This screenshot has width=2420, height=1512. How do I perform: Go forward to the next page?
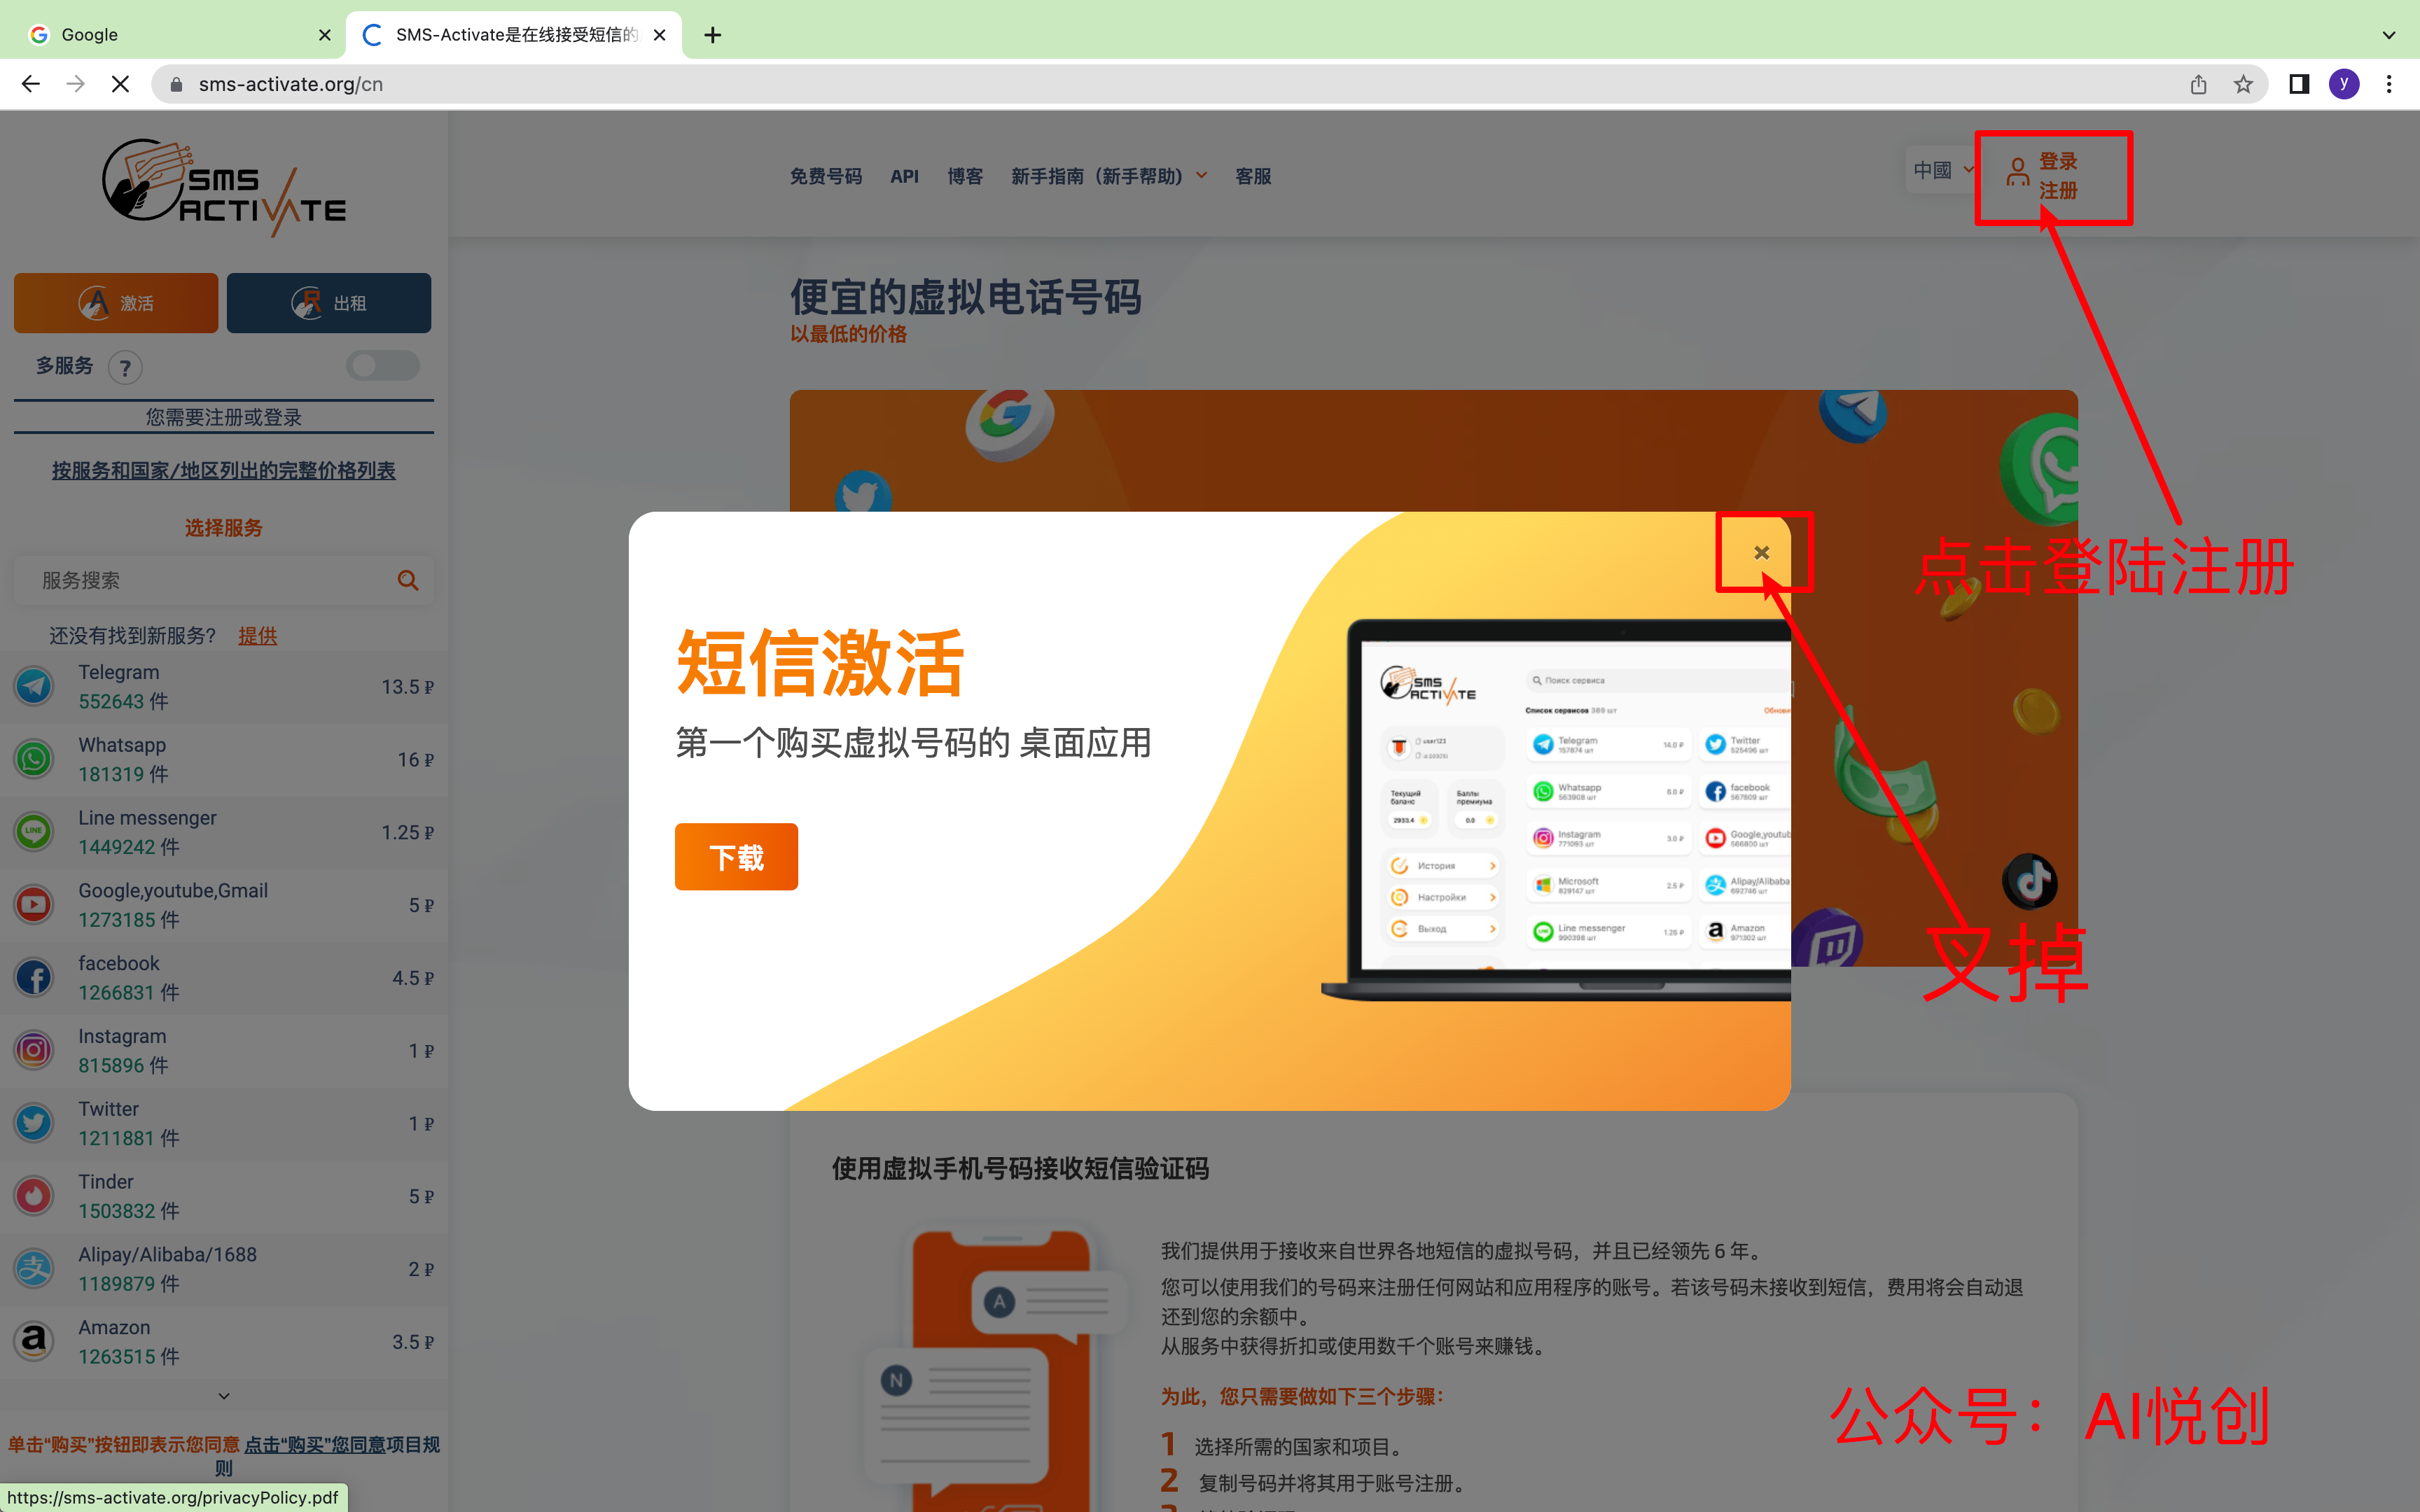[x=75, y=84]
